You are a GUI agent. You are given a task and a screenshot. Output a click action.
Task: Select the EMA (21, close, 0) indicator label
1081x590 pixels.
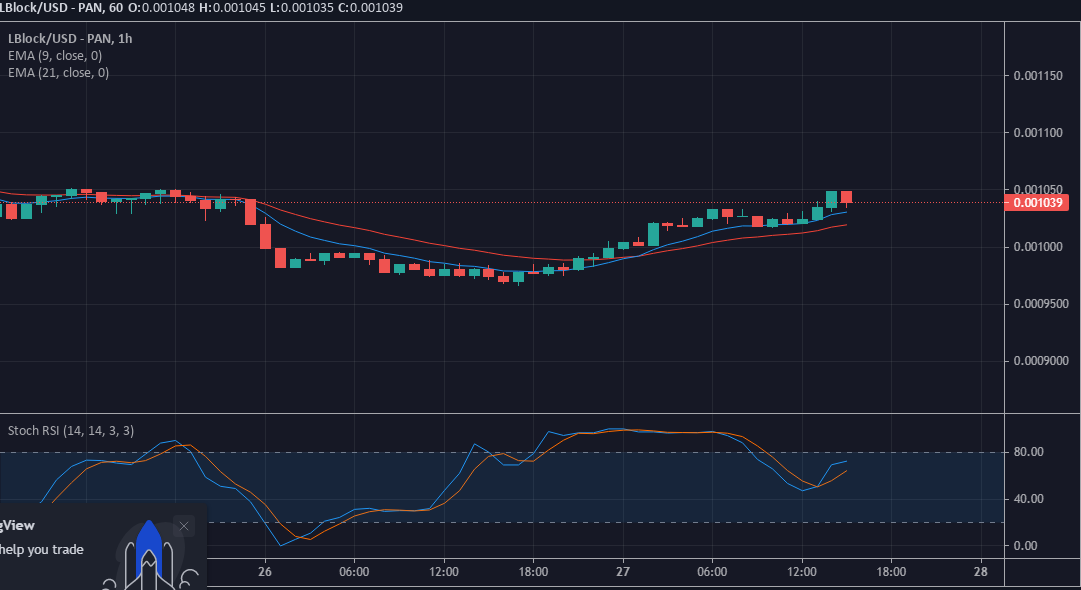[x=58, y=73]
